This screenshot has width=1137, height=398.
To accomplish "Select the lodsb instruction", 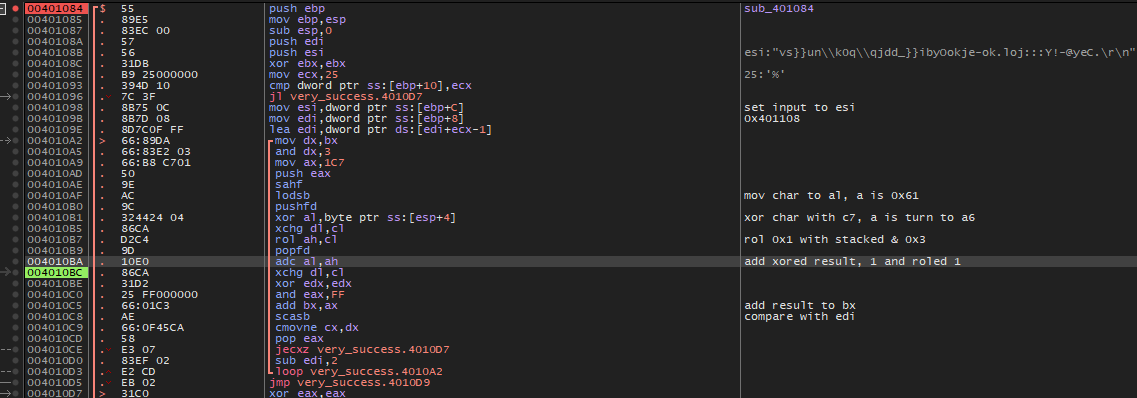I will [293, 196].
